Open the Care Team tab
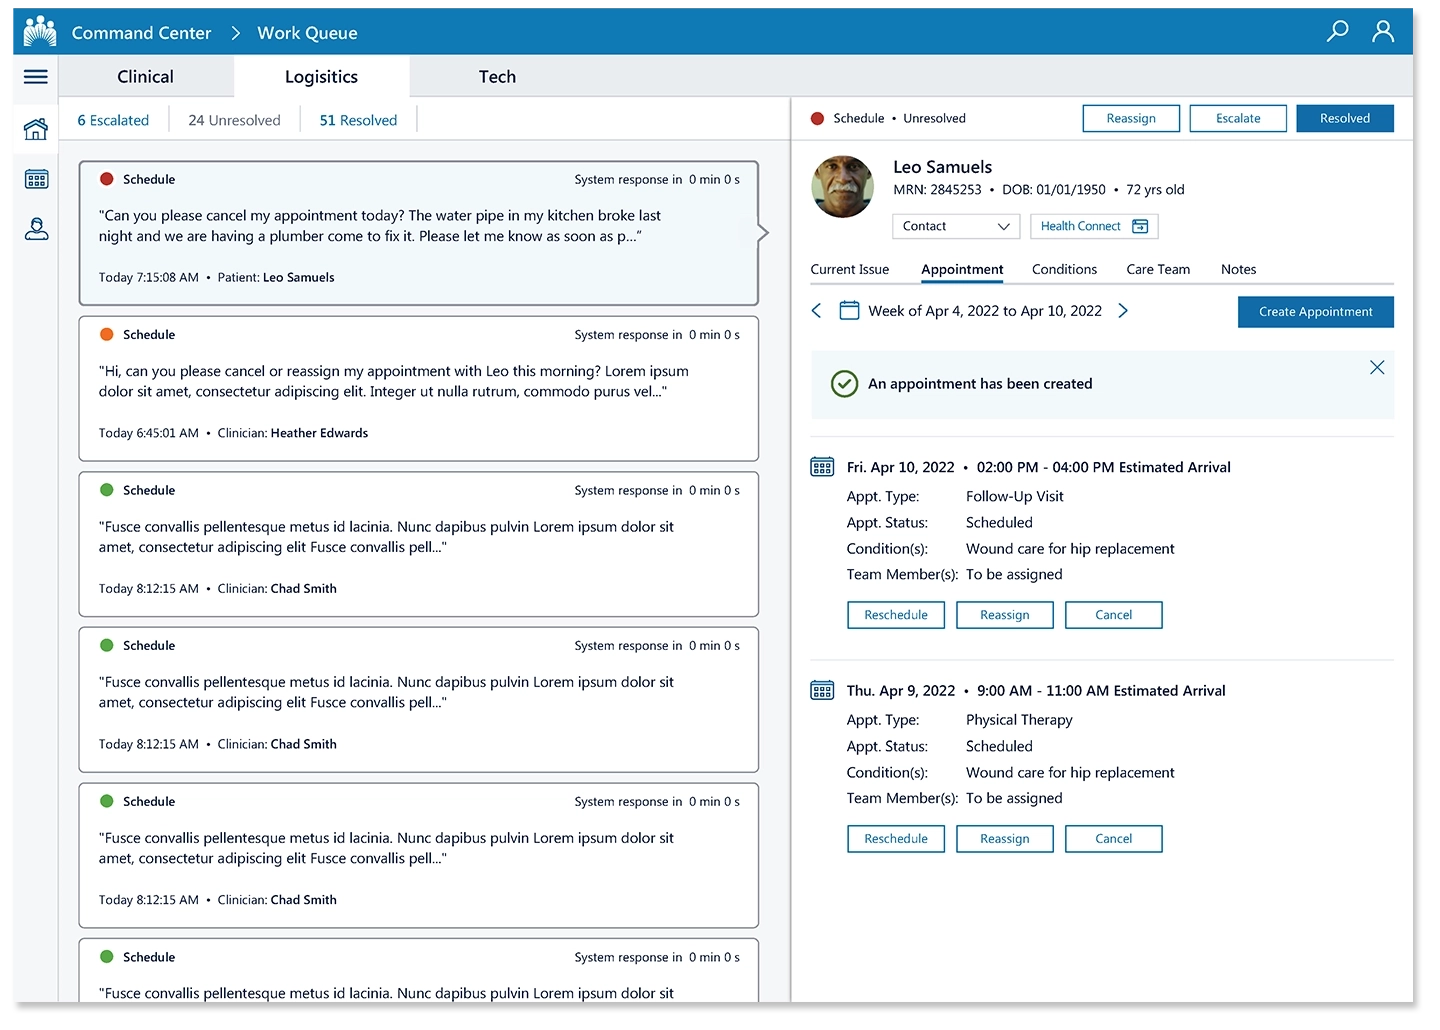This screenshot has width=1440, height=1030. click(1157, 269)
